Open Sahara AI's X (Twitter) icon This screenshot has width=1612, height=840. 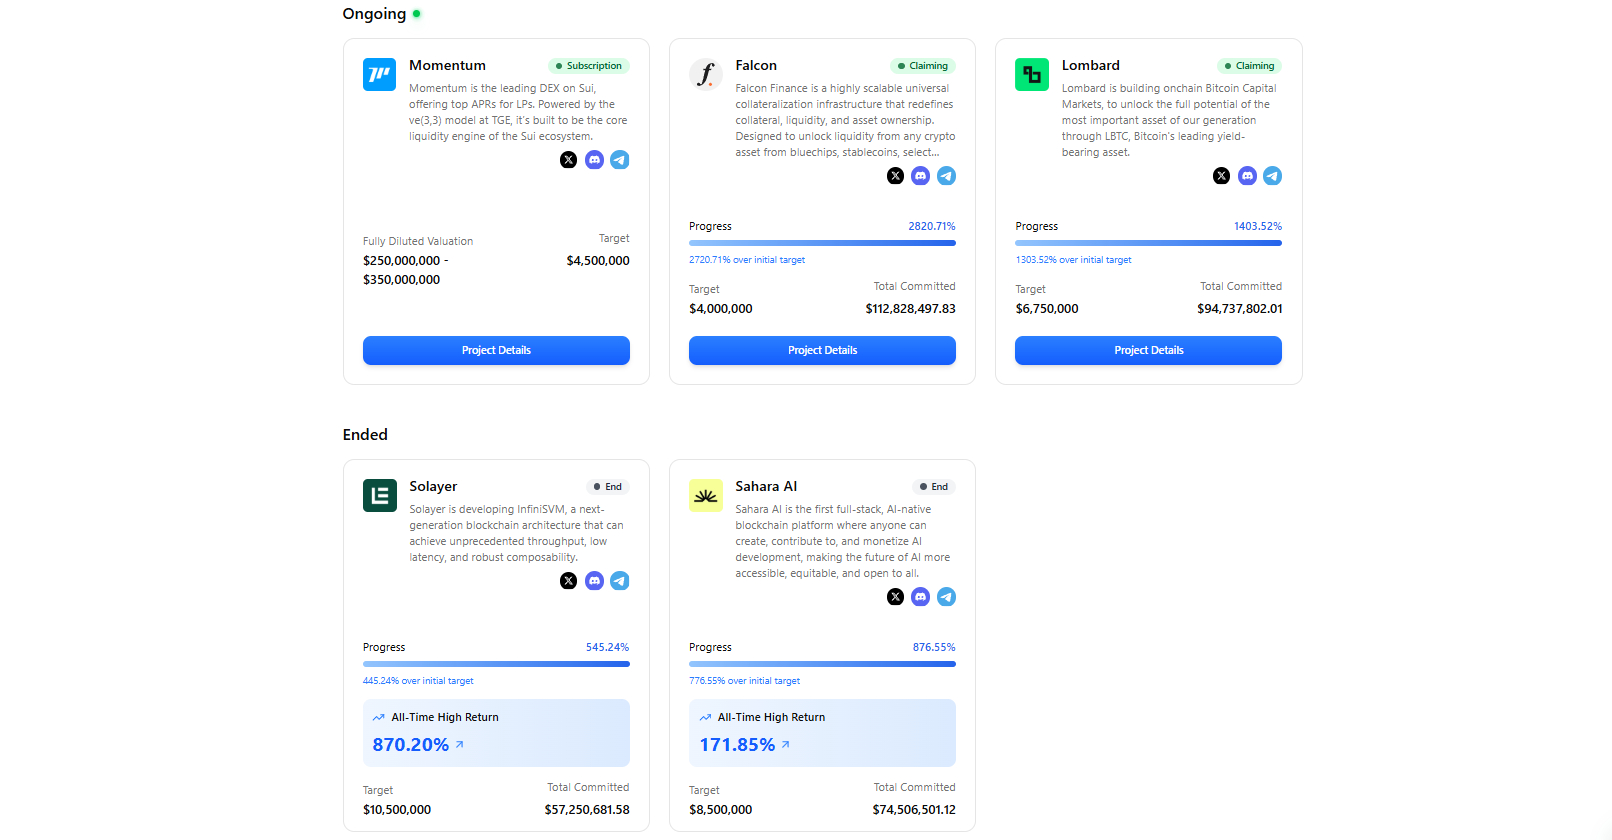coord(895,597)
